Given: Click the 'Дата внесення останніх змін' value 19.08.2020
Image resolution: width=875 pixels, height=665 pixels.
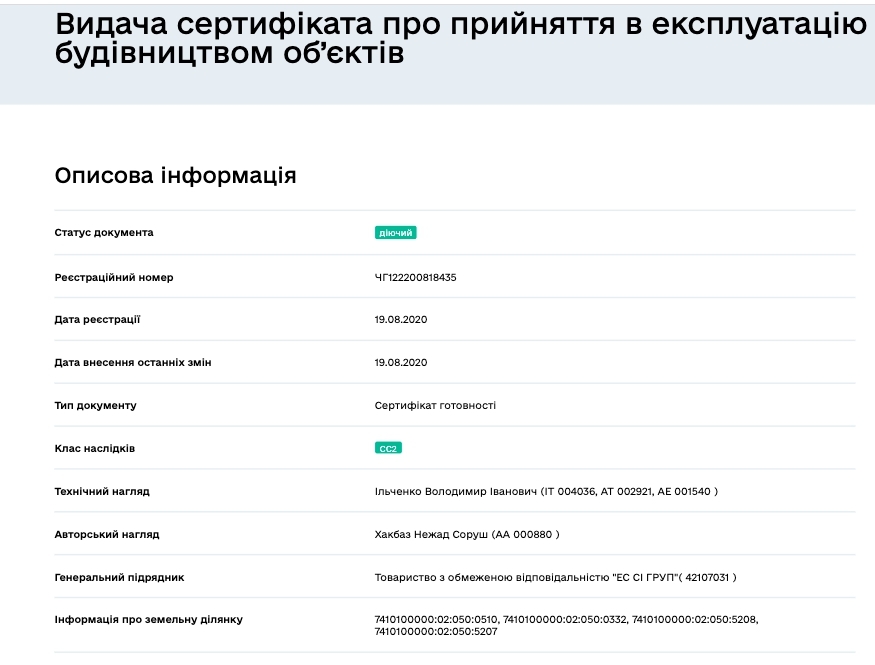Looking at the screenshot, I should (401, 363).
